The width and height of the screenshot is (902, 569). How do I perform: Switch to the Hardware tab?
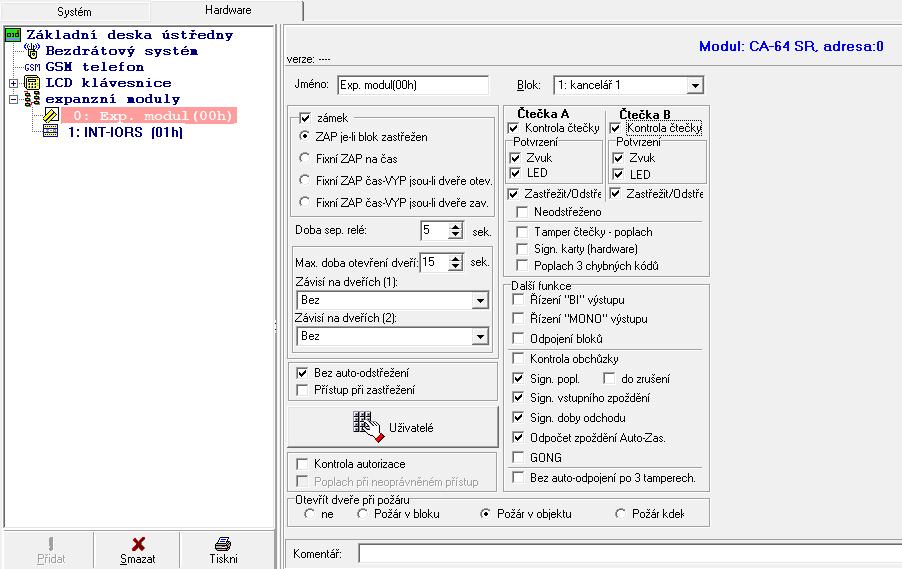click(x=228, y=10)
